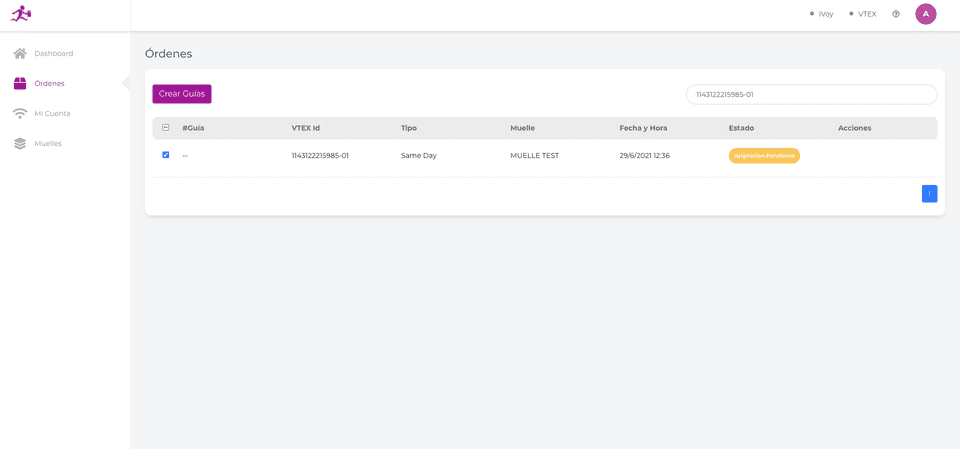Go to Mi Cuenta menu item

(52, 113)
